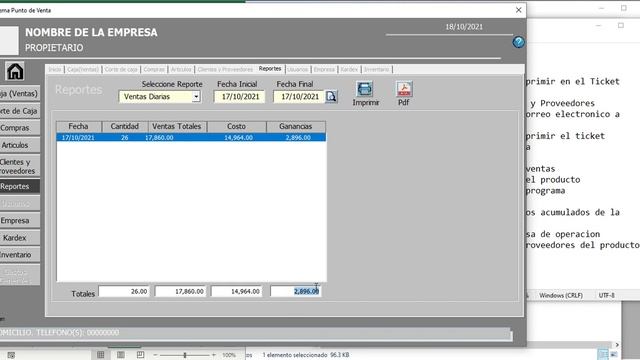Image resolution: width=640 pixels, height=360 pixels.
Task: Click the Ganancias column header
Action: coord(296,127)
